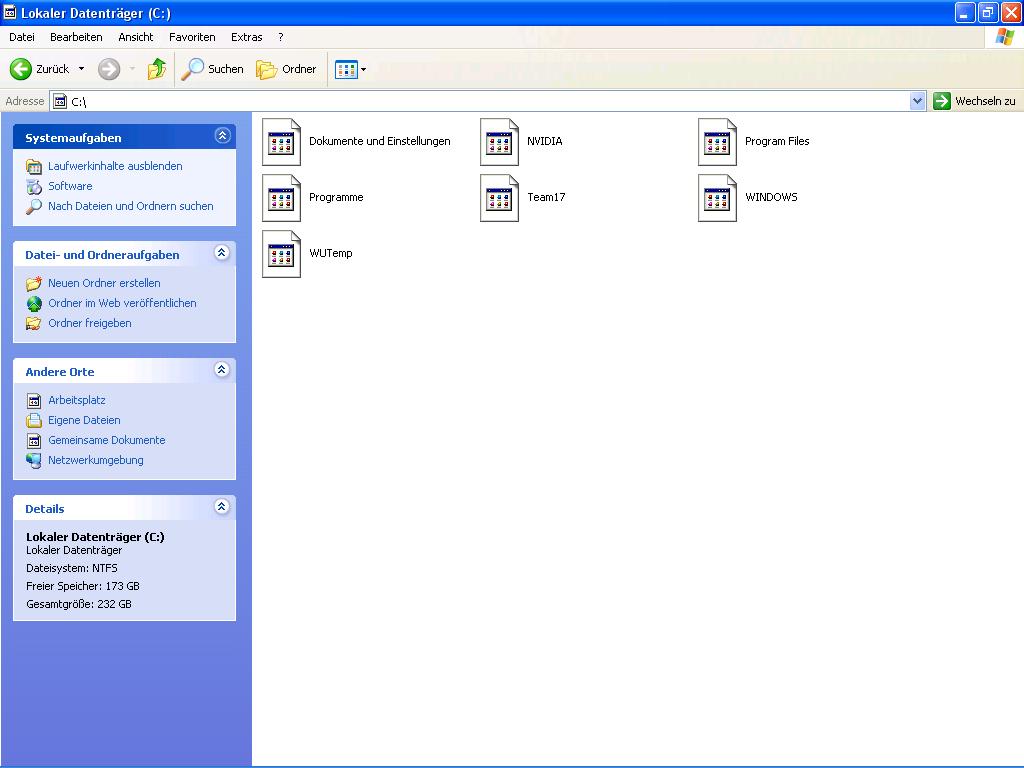Viewport: 1024px width, 768px height.
Task: Click the WINDOWS name label
Action: coord(771,197)
